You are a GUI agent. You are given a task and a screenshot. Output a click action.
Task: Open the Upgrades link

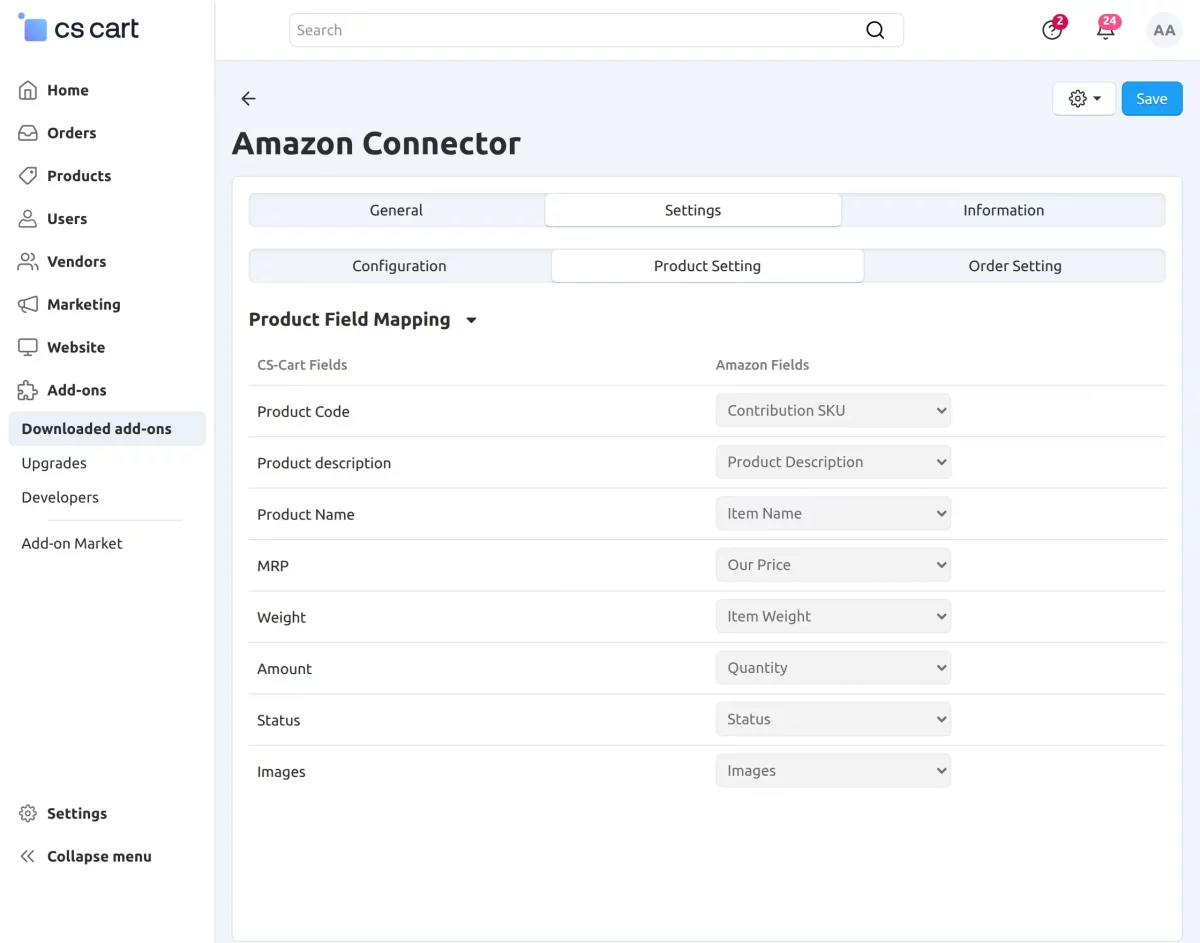(x=54, y=463)
